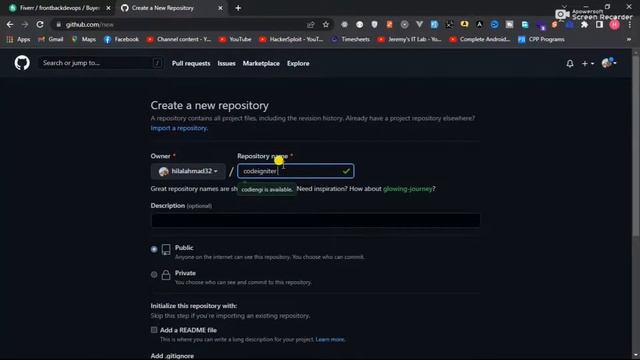Image resolution: width=640 pixels, height=360 pixels.
Task: Click the Learn more link
Action: click(x=330, y=340)
